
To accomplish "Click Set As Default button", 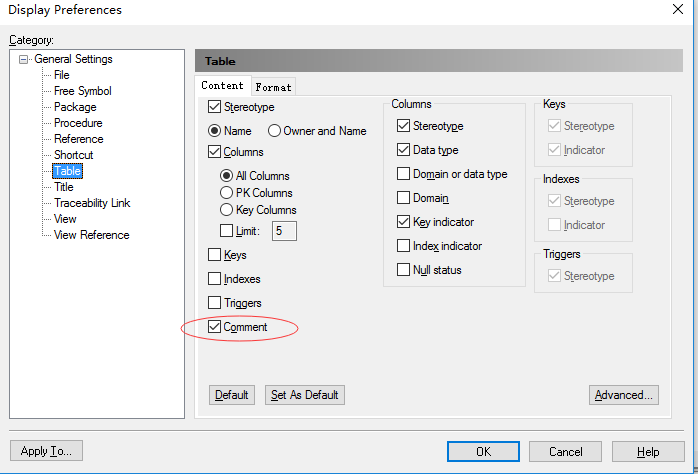I will (304, 395).
